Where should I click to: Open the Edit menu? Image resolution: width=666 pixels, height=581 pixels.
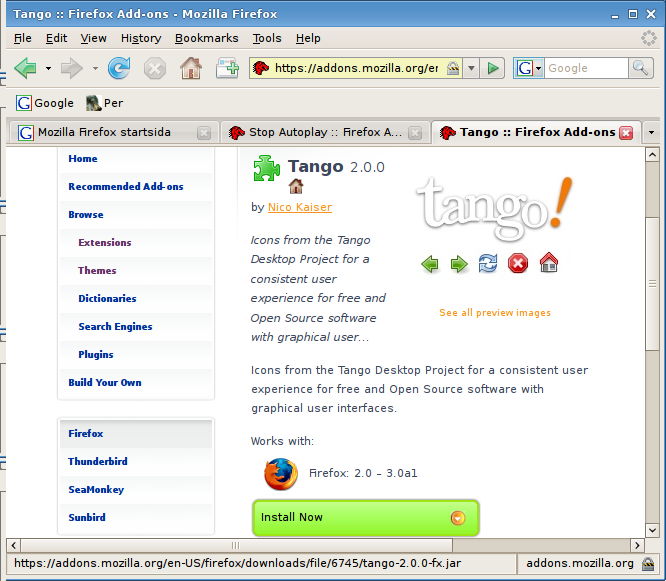56,38
